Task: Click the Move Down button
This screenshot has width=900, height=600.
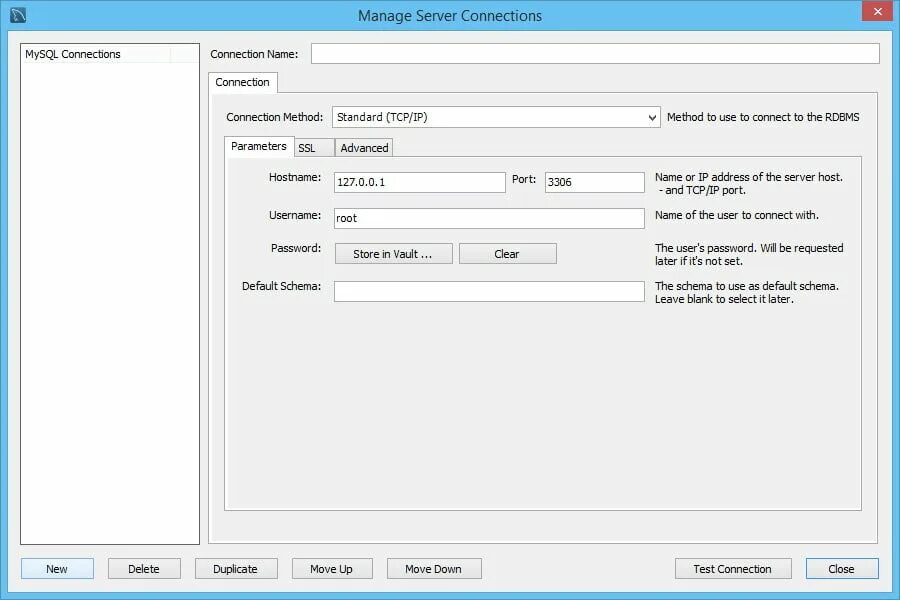Action: 434,568
